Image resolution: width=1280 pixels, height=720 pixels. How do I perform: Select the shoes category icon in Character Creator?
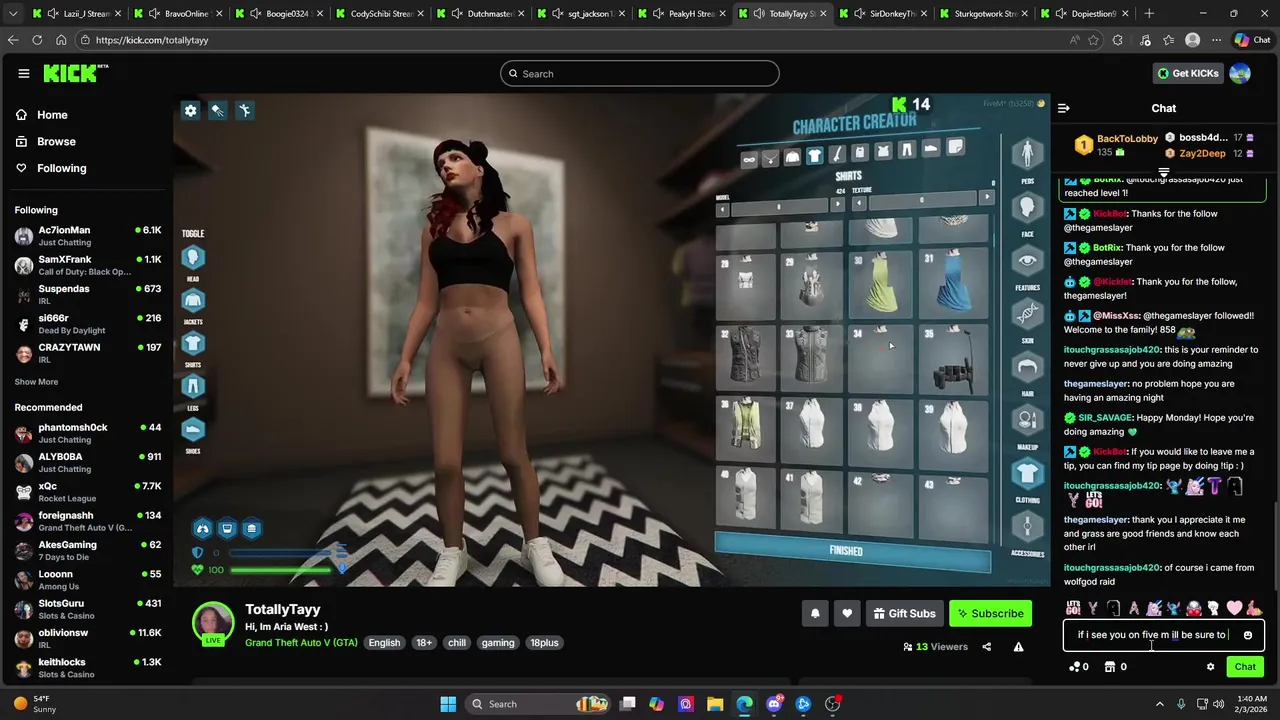click(x=930, y=148)
